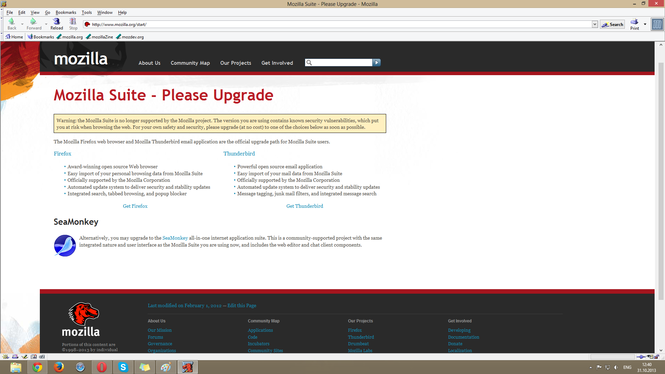
Task: Click the mozilla header logo
Action: pyautogui.click(x=81, y=59)
